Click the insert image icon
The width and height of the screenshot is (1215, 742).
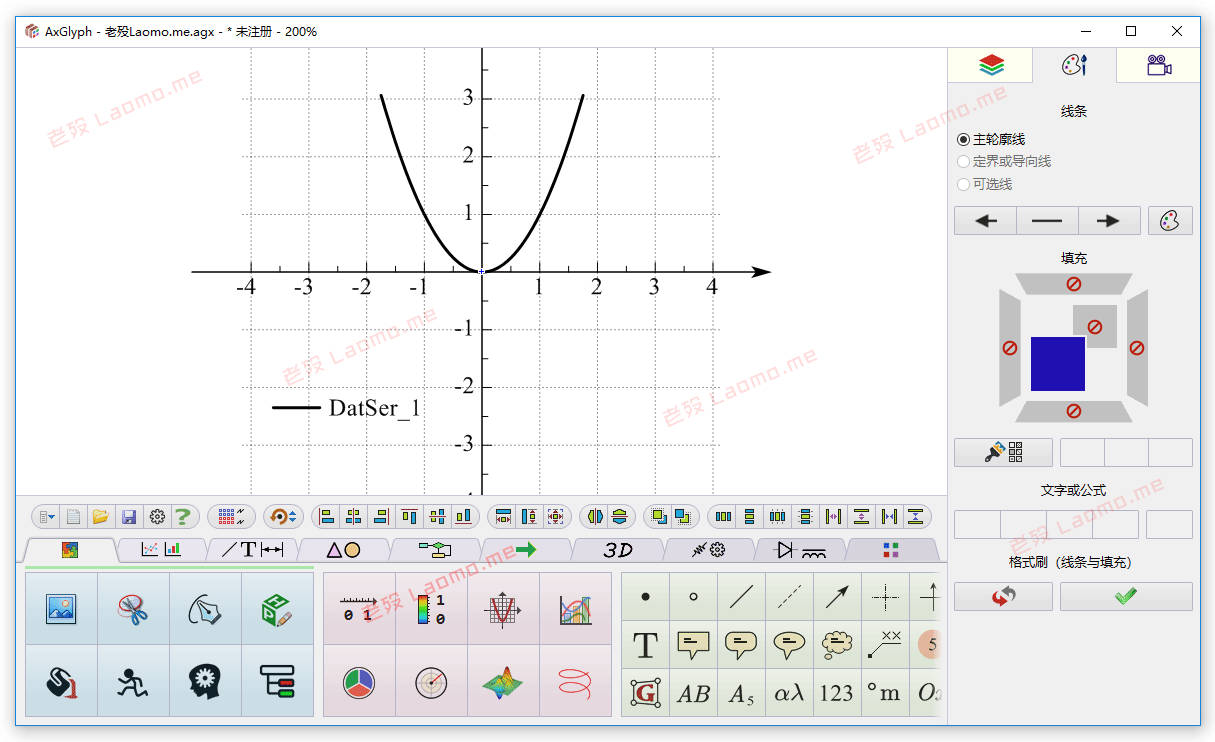pyautogui.click(x=61, y=608)
